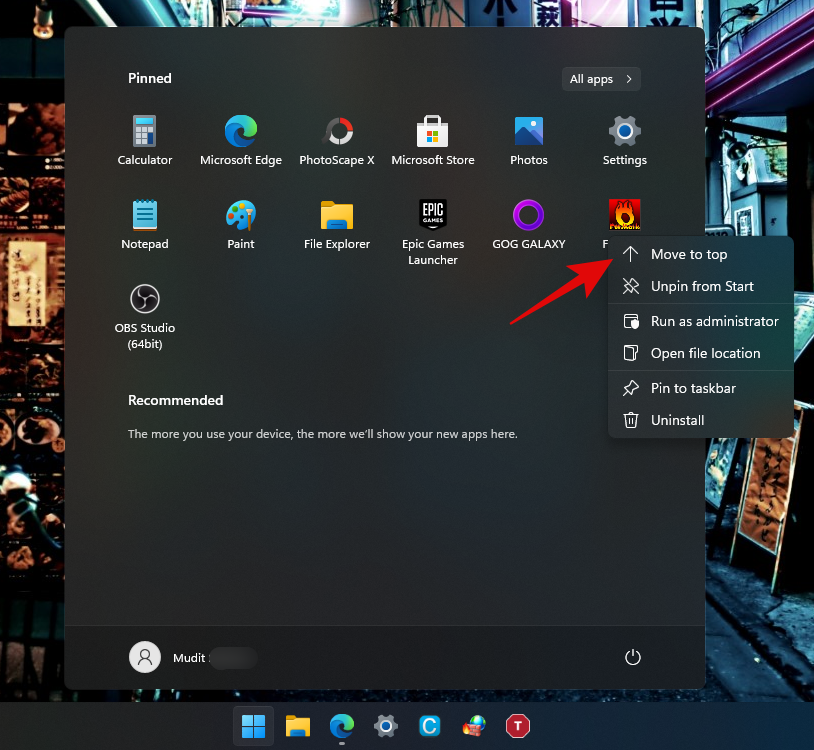Open PhotoScape X pinned app
814x750 pixels.
point(337,140)
